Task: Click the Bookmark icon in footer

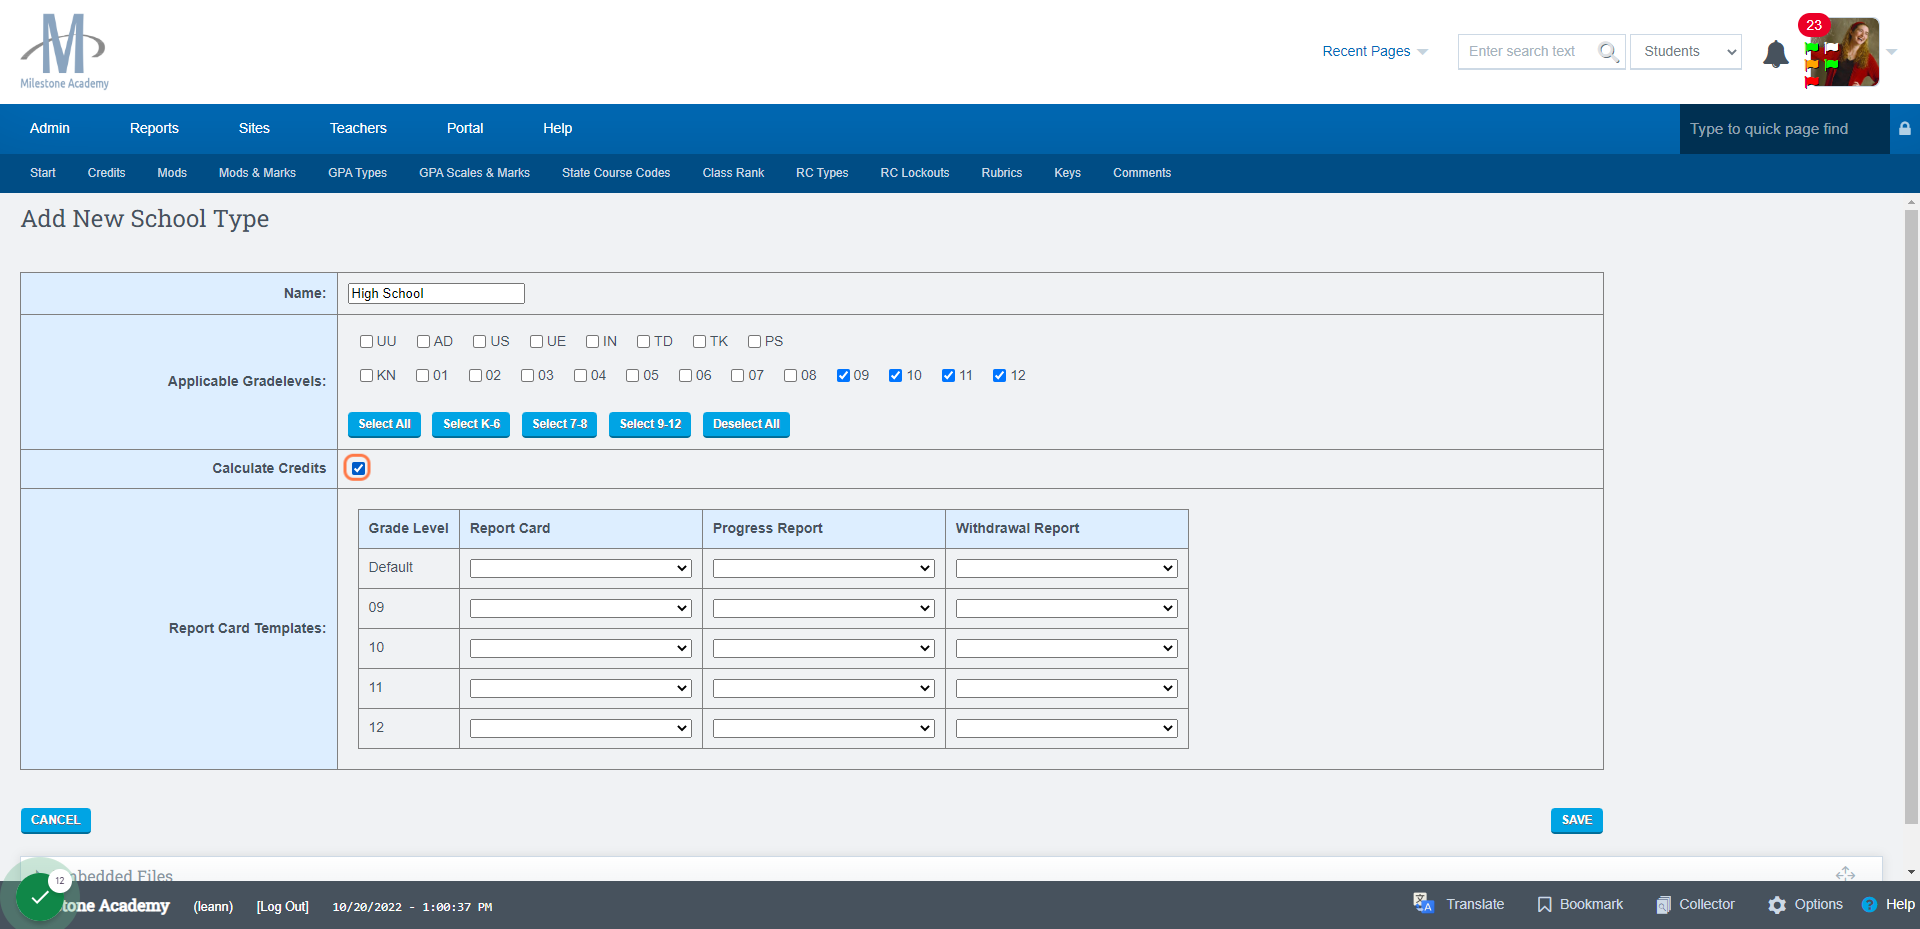Action: click(x=1544, y=904)
